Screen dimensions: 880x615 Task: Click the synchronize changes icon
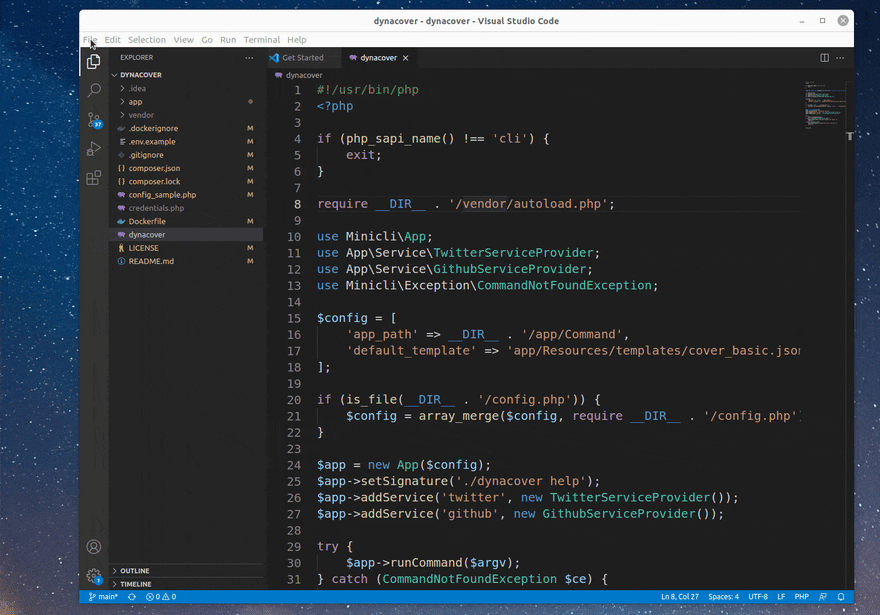(132, 596)
